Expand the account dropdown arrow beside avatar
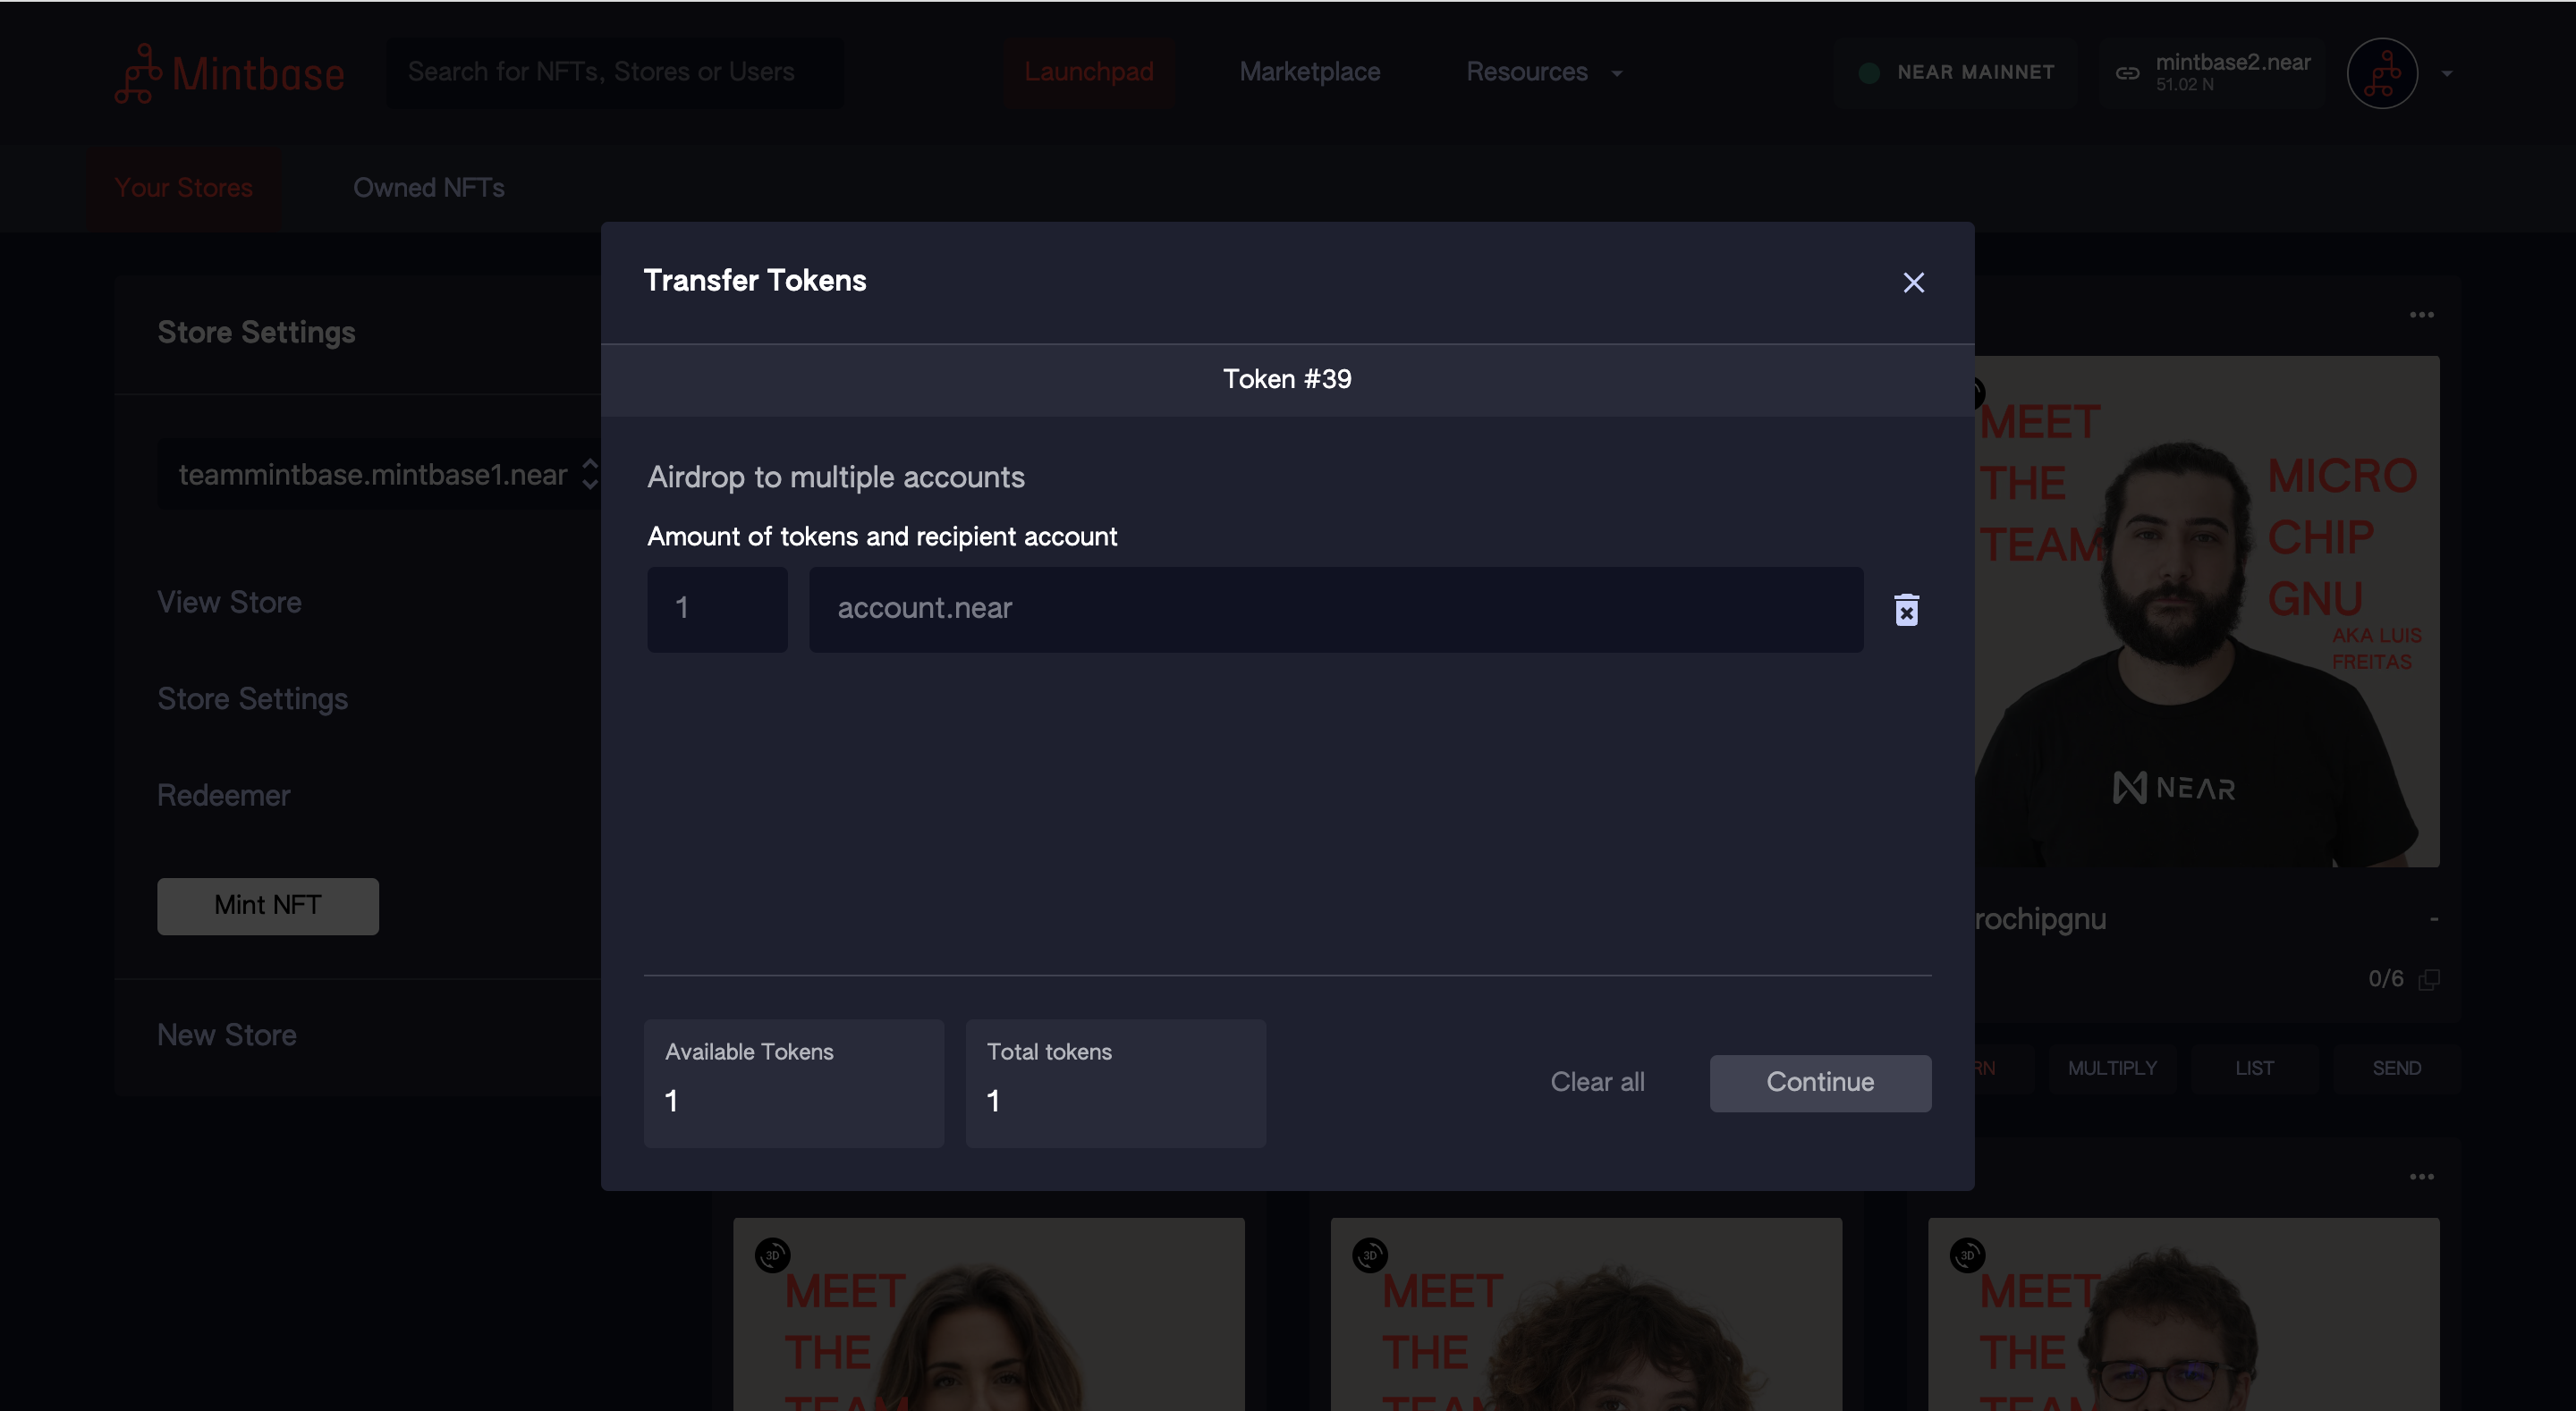 click(2446, 73)
